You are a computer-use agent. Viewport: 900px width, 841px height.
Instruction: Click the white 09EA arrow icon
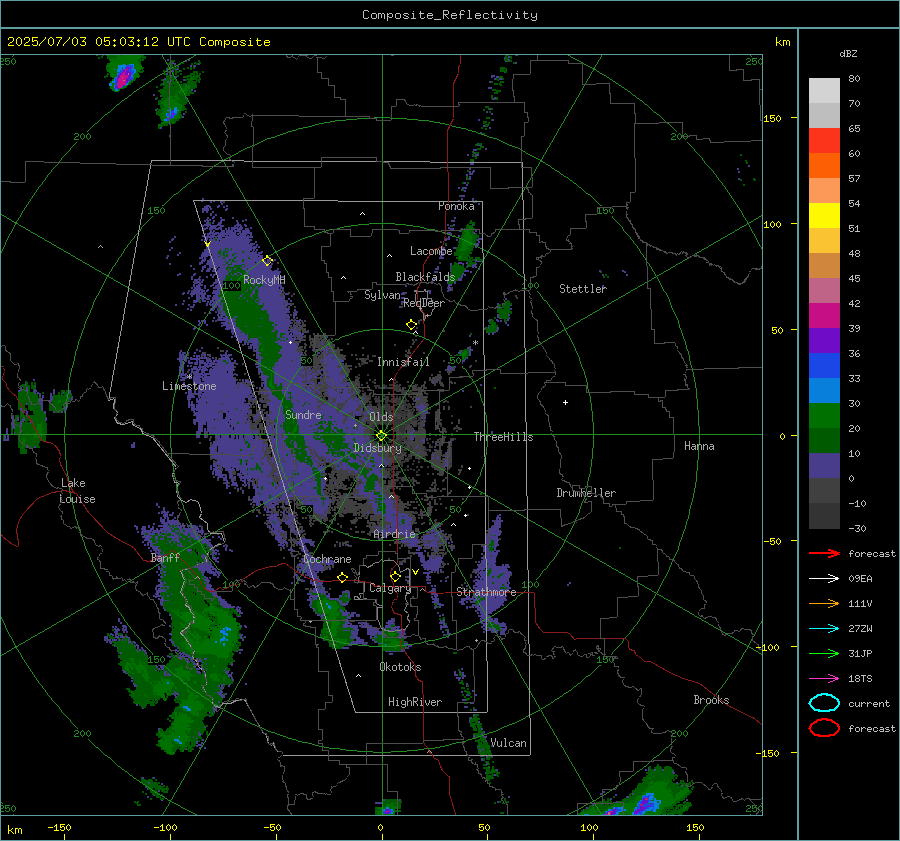[824, 578]
